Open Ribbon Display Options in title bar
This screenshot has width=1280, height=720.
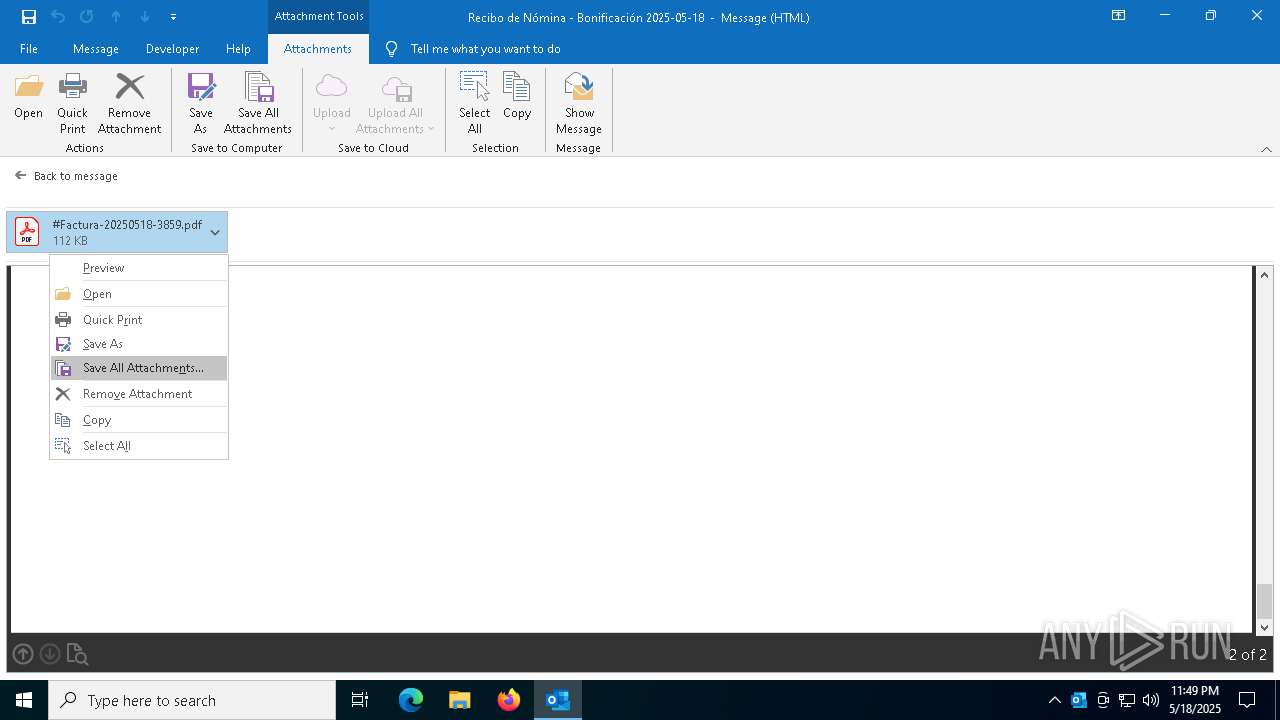tap(1118, 16)
